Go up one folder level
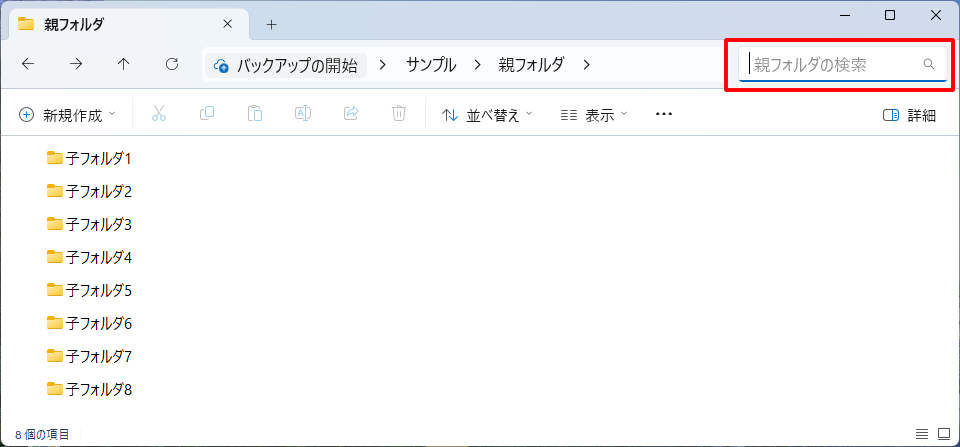 click(x=124, y=64)
